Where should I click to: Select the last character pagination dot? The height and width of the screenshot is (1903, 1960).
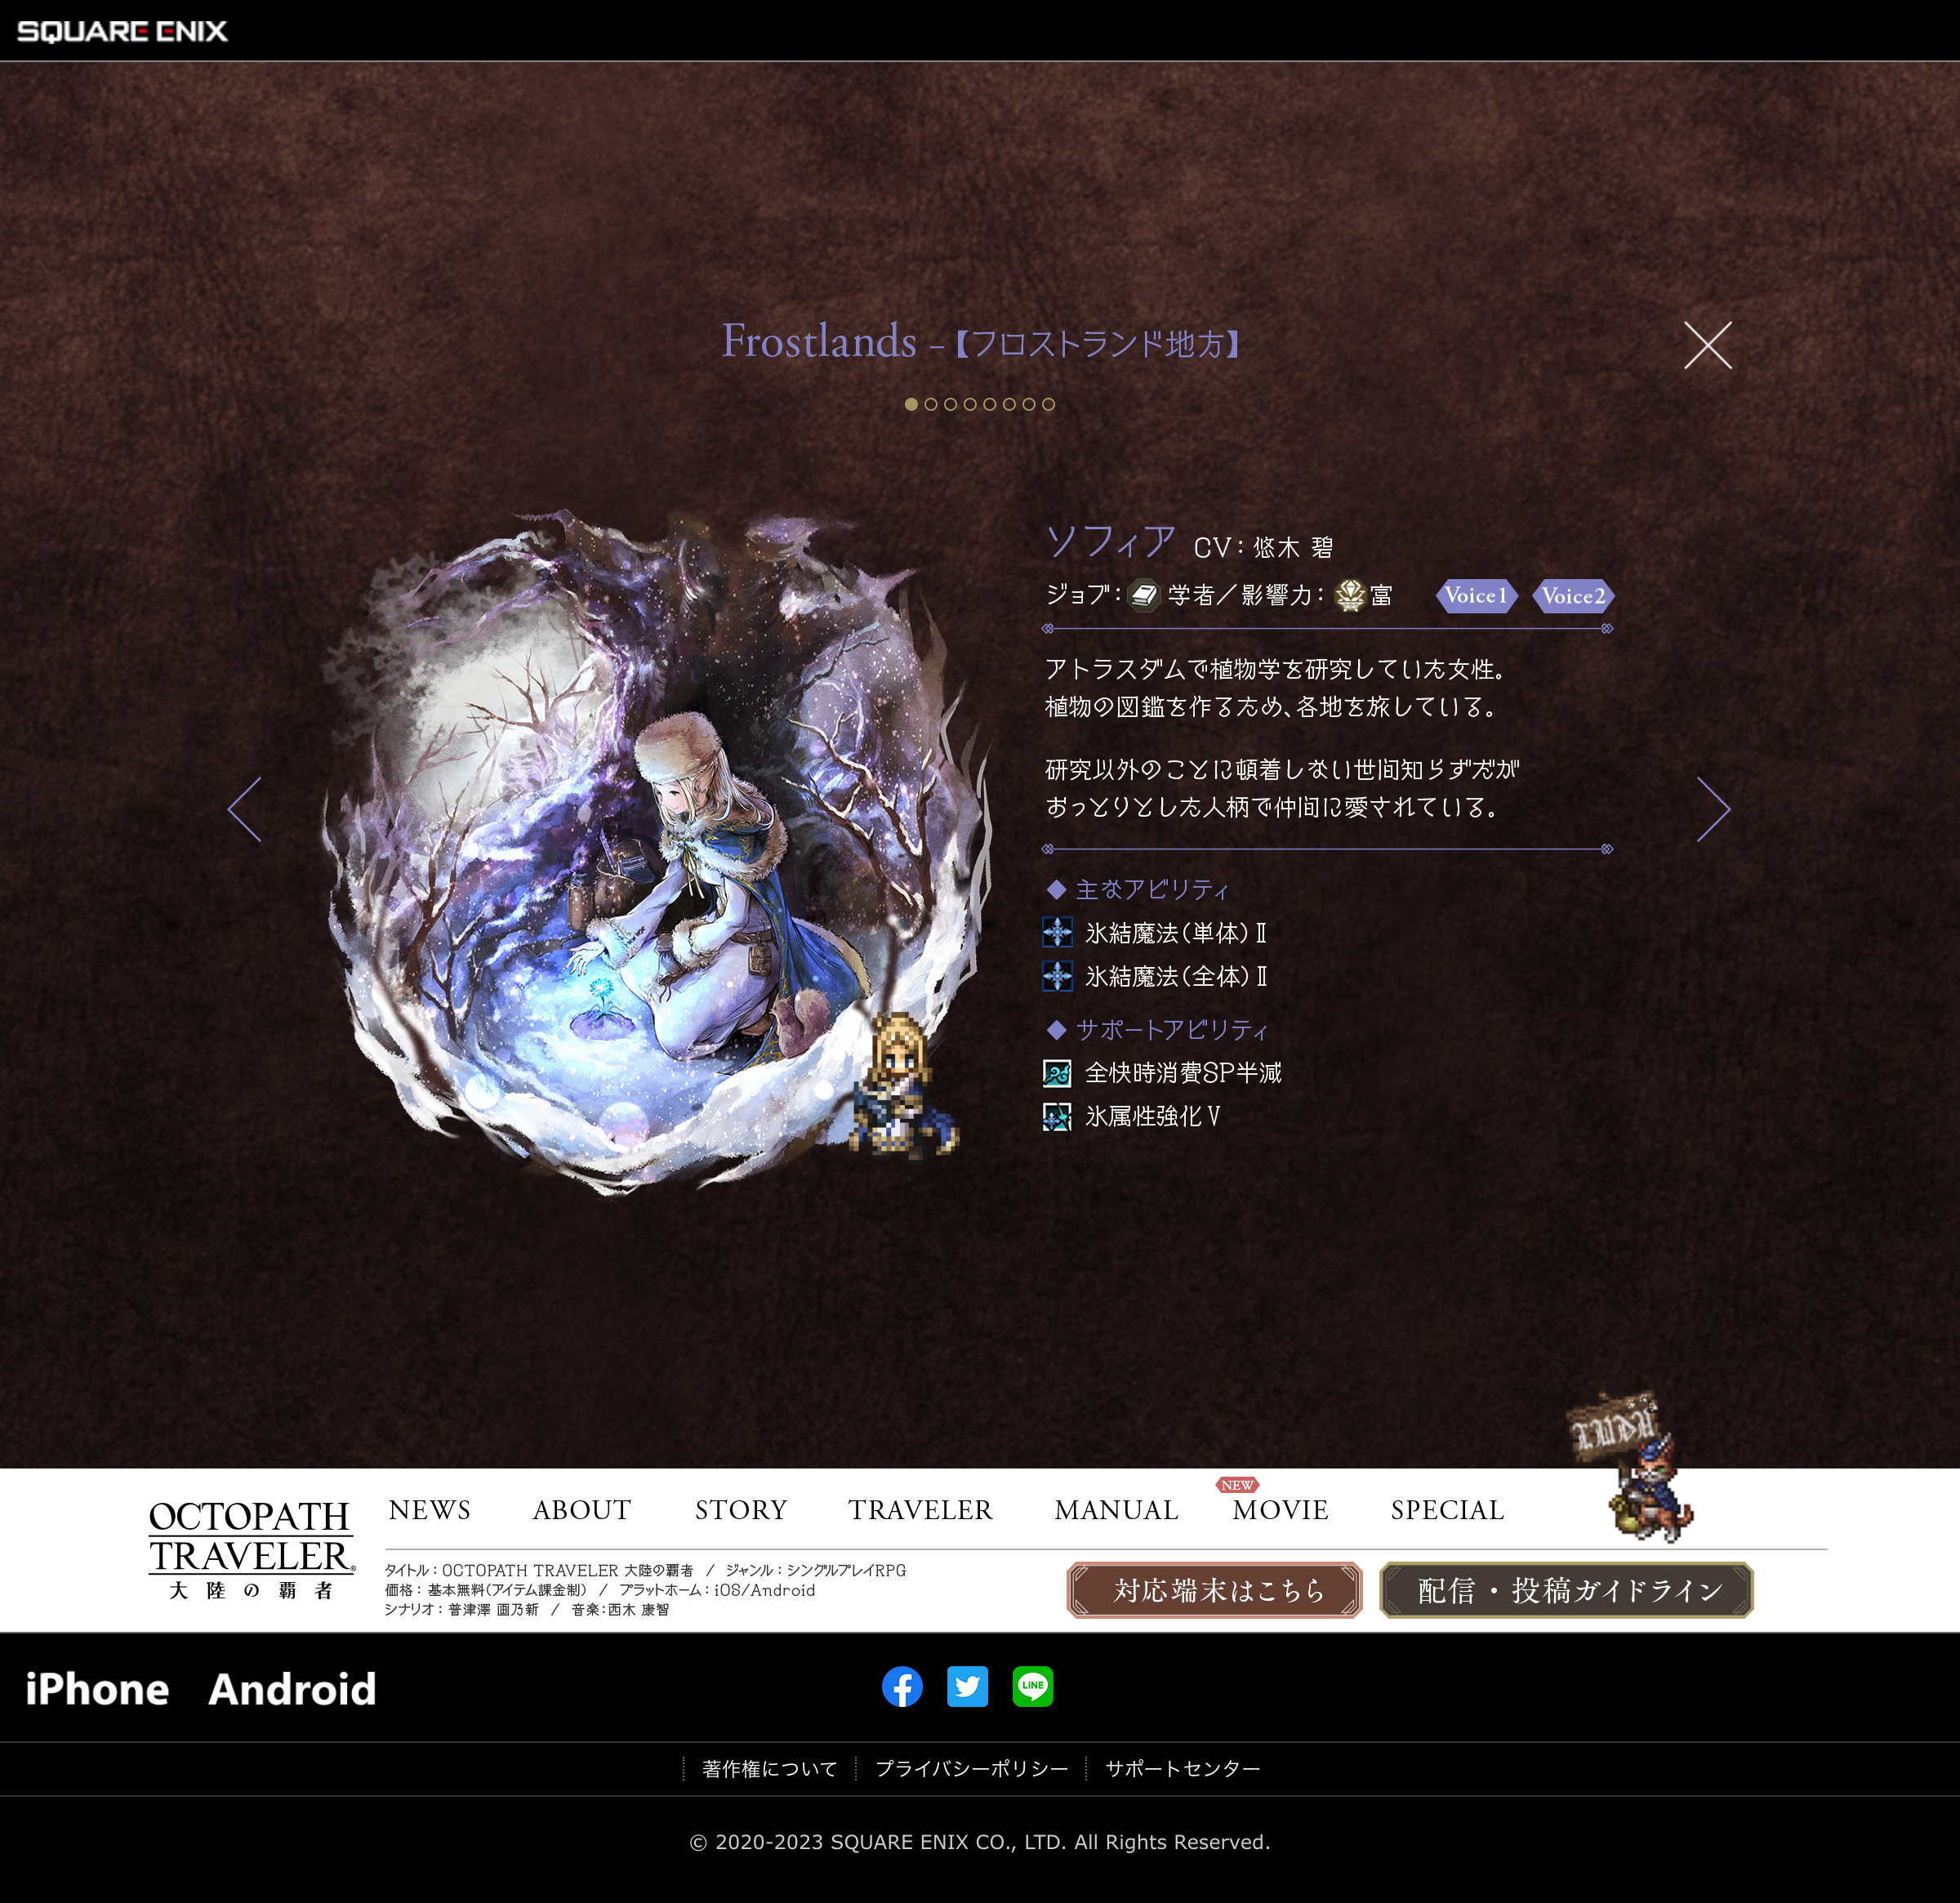click(x=1048, y=404)
